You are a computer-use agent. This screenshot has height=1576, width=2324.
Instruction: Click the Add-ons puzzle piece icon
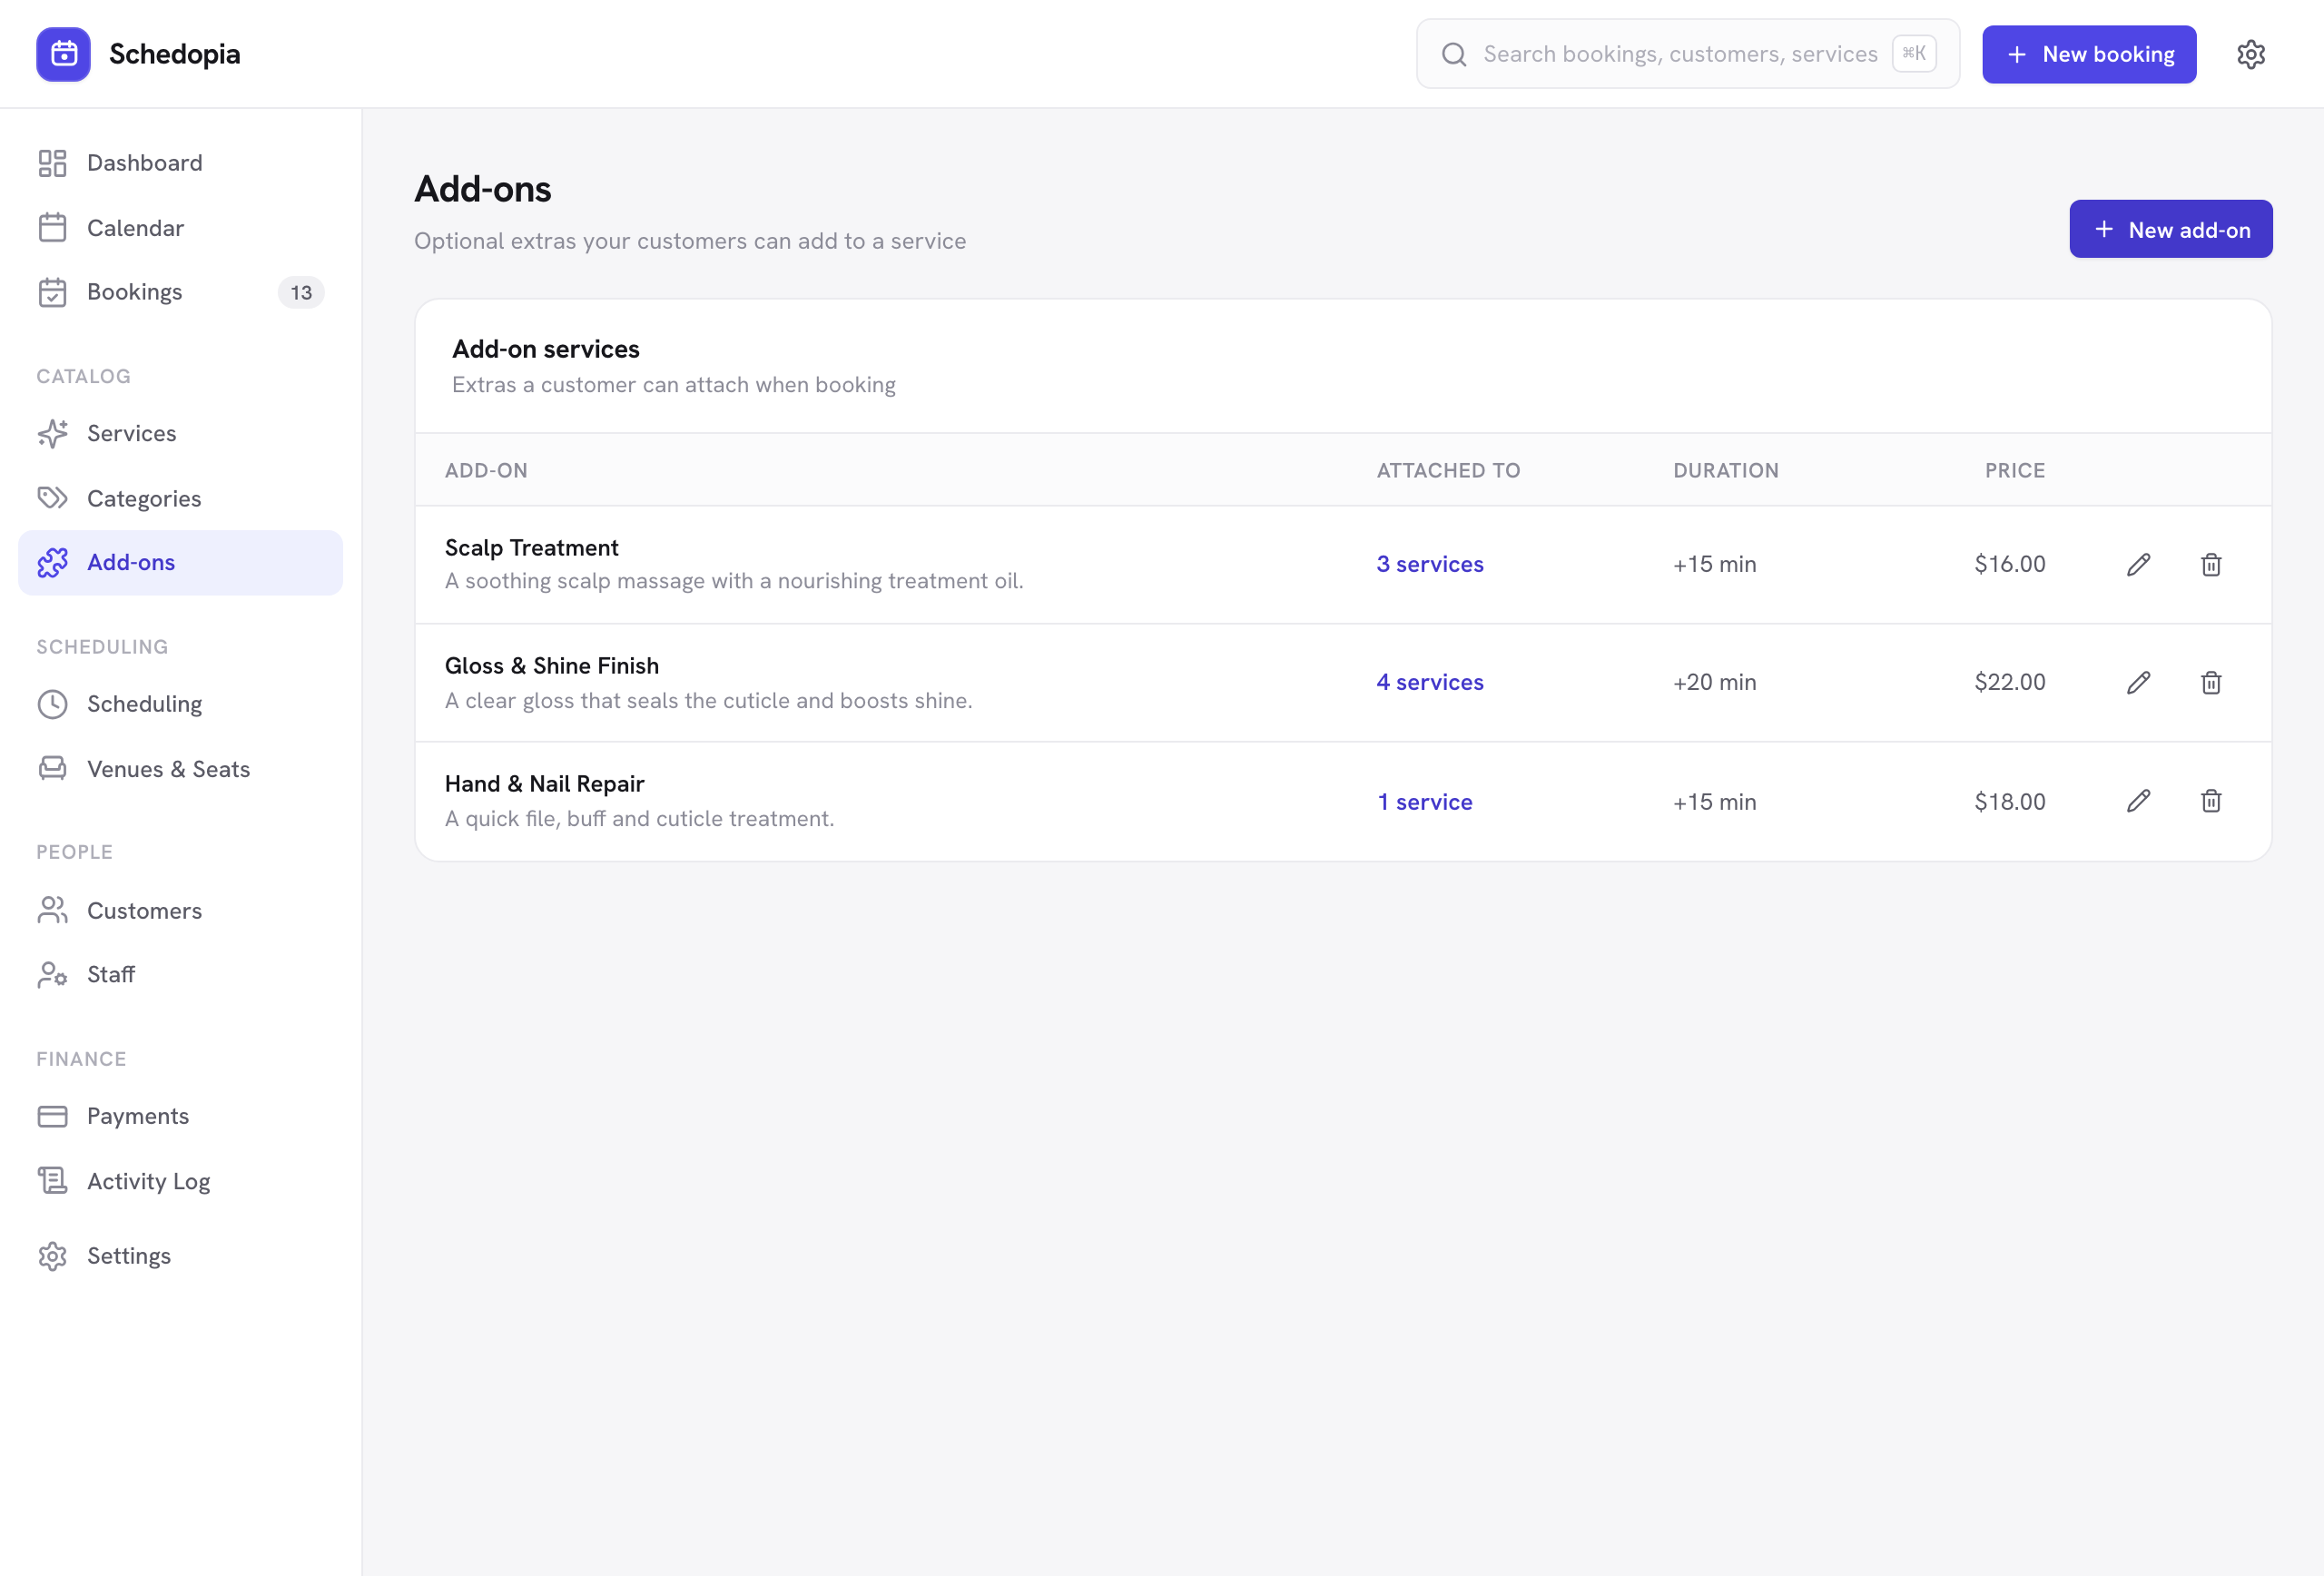52,563
